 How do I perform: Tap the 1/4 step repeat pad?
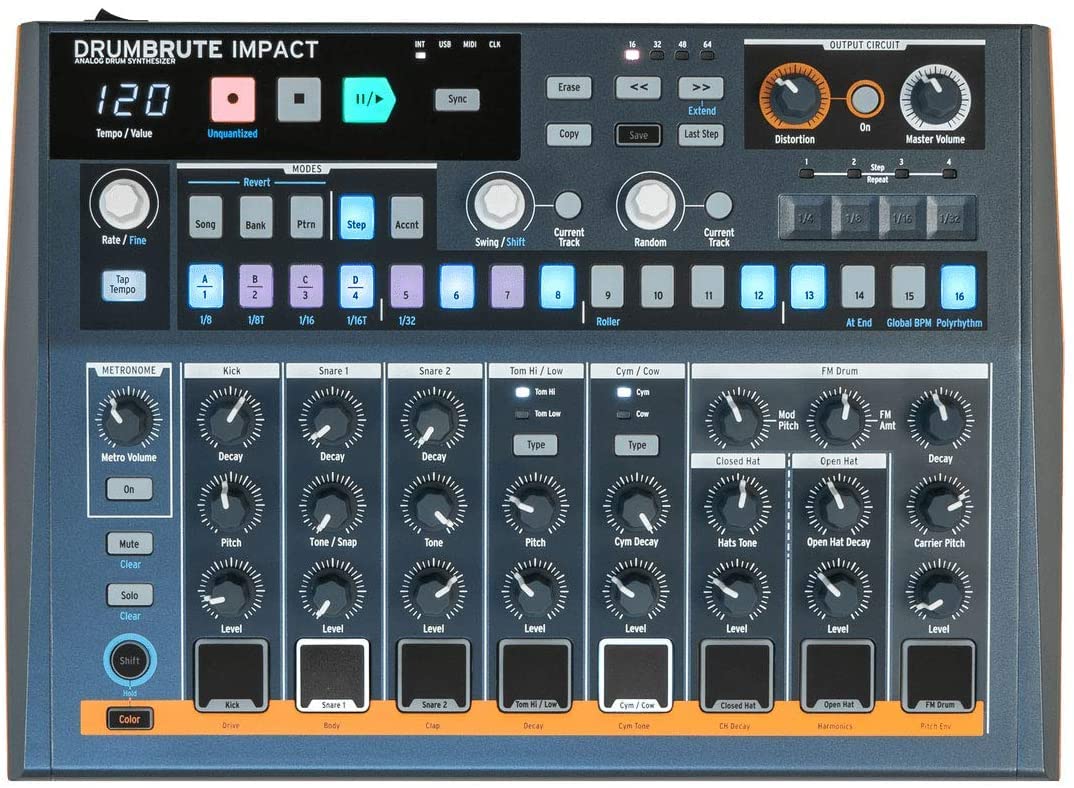click(806, 218)
